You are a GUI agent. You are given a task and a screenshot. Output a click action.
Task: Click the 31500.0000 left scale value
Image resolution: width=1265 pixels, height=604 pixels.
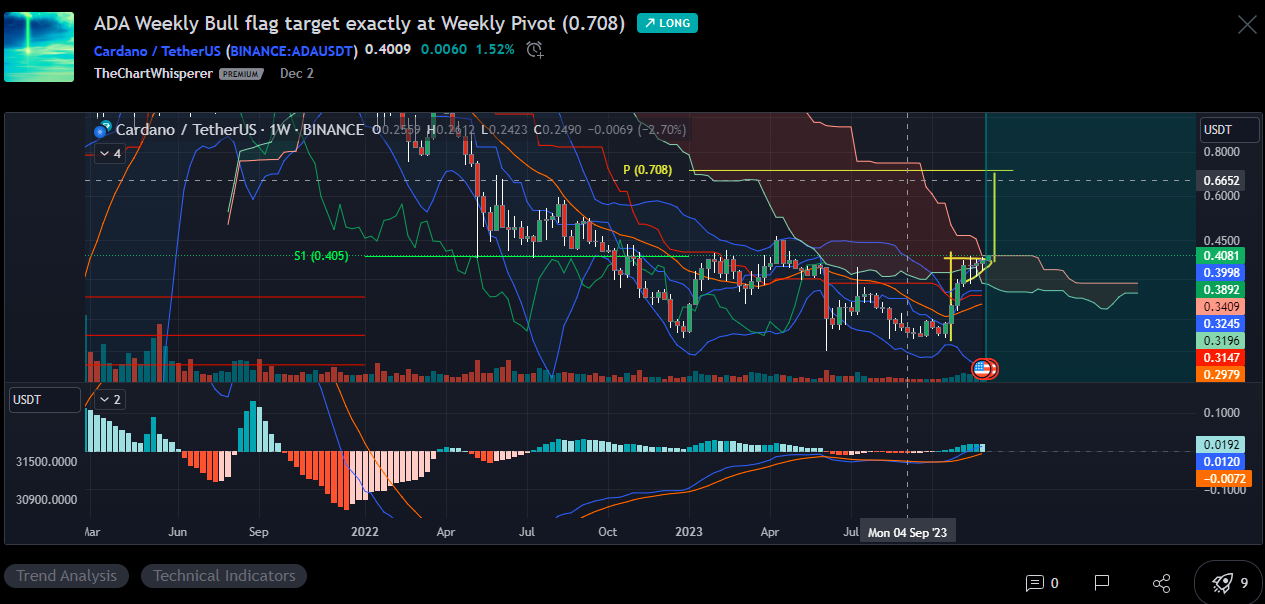tap(46, 462)
